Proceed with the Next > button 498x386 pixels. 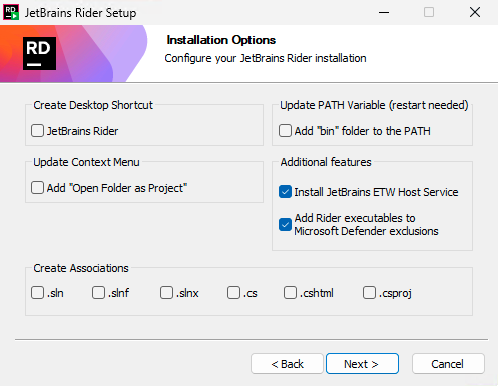click(362, 364)
